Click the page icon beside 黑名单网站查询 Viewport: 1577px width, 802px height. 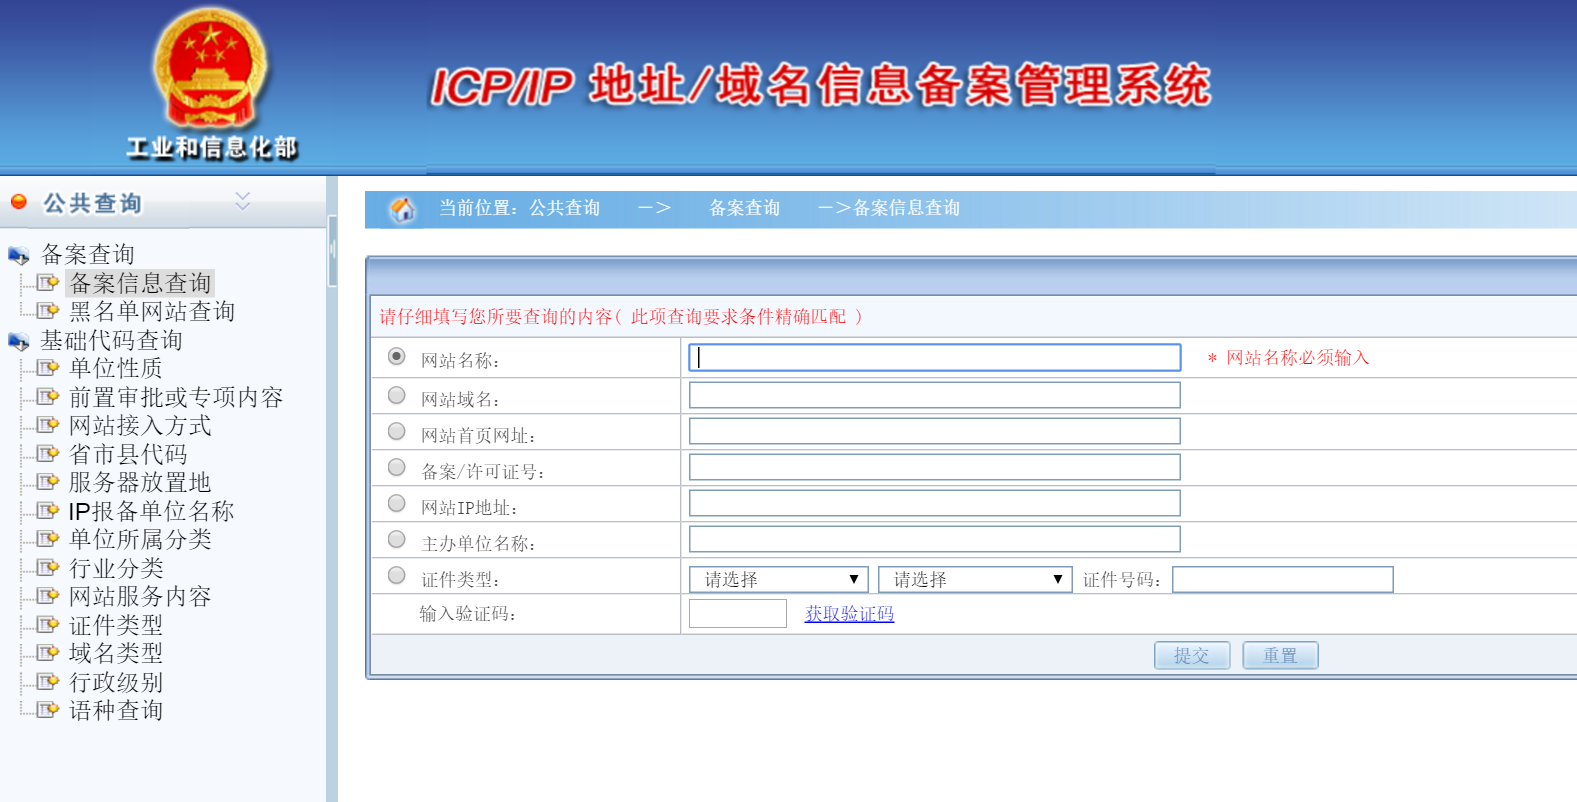(48, 311)
